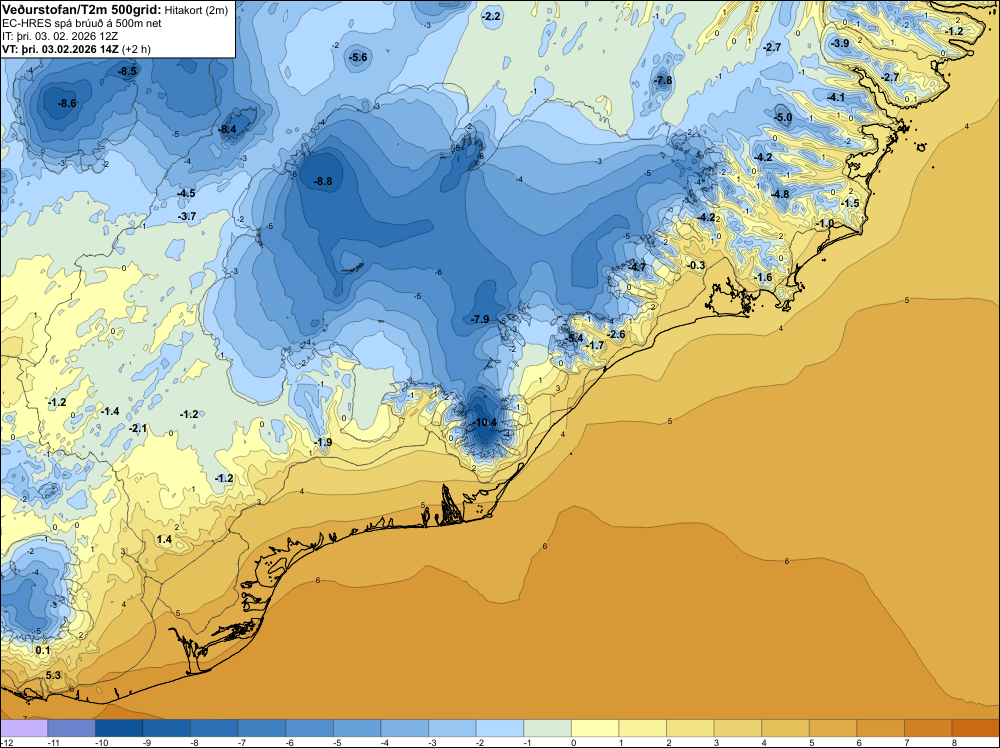Select the -2.6 temperature label
Screen dimensions: 1000x748
tap(617, 334)
